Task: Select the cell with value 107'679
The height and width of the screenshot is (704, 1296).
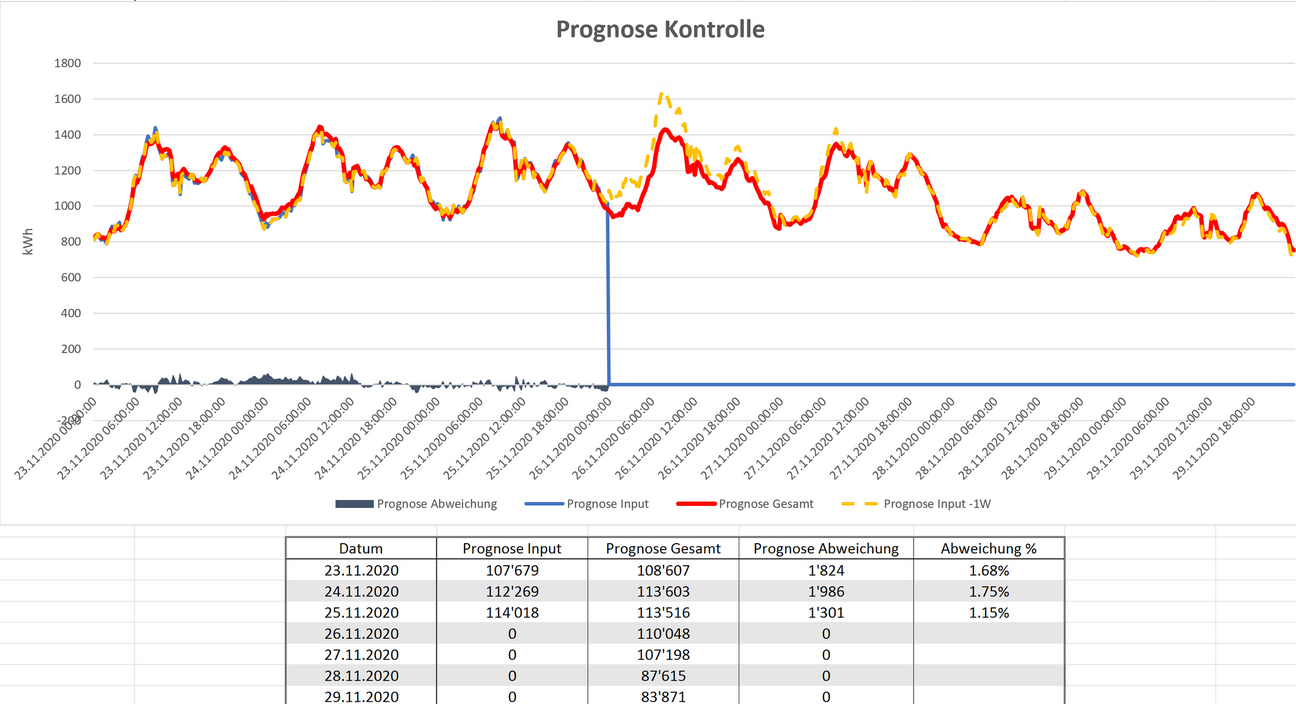Action: 512,570
